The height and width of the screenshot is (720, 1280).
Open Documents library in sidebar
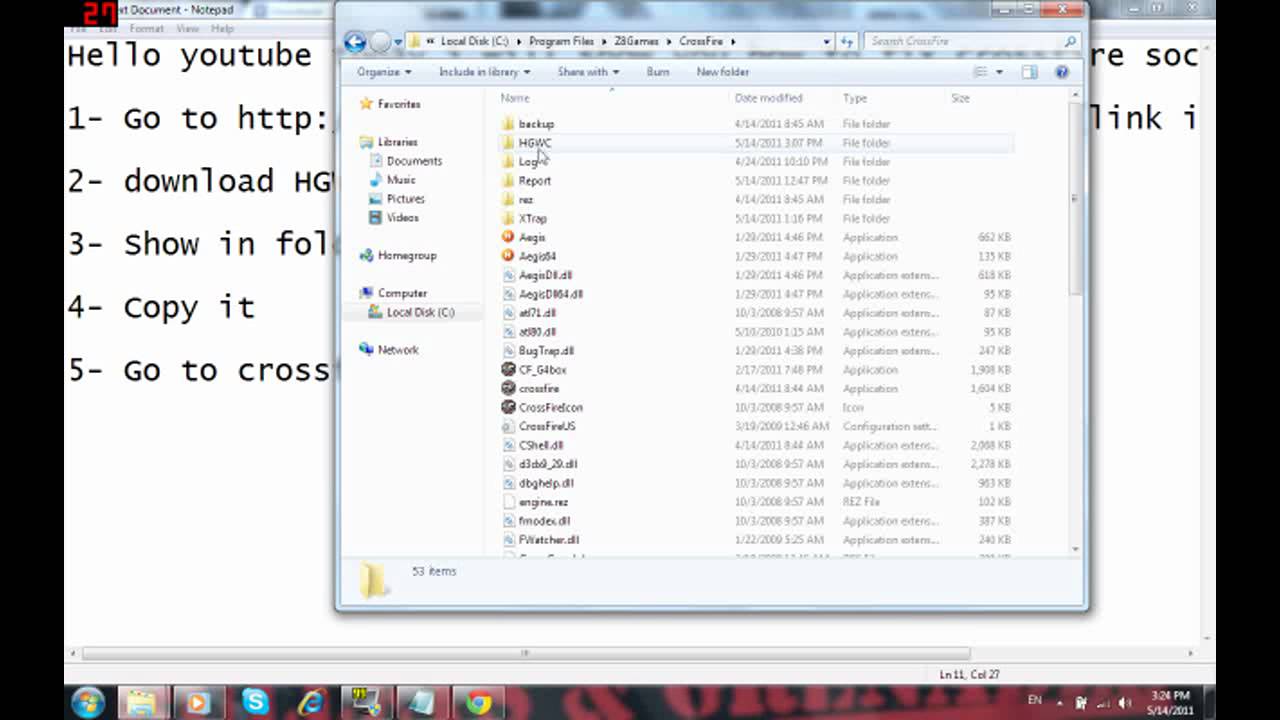pos(414,161)
